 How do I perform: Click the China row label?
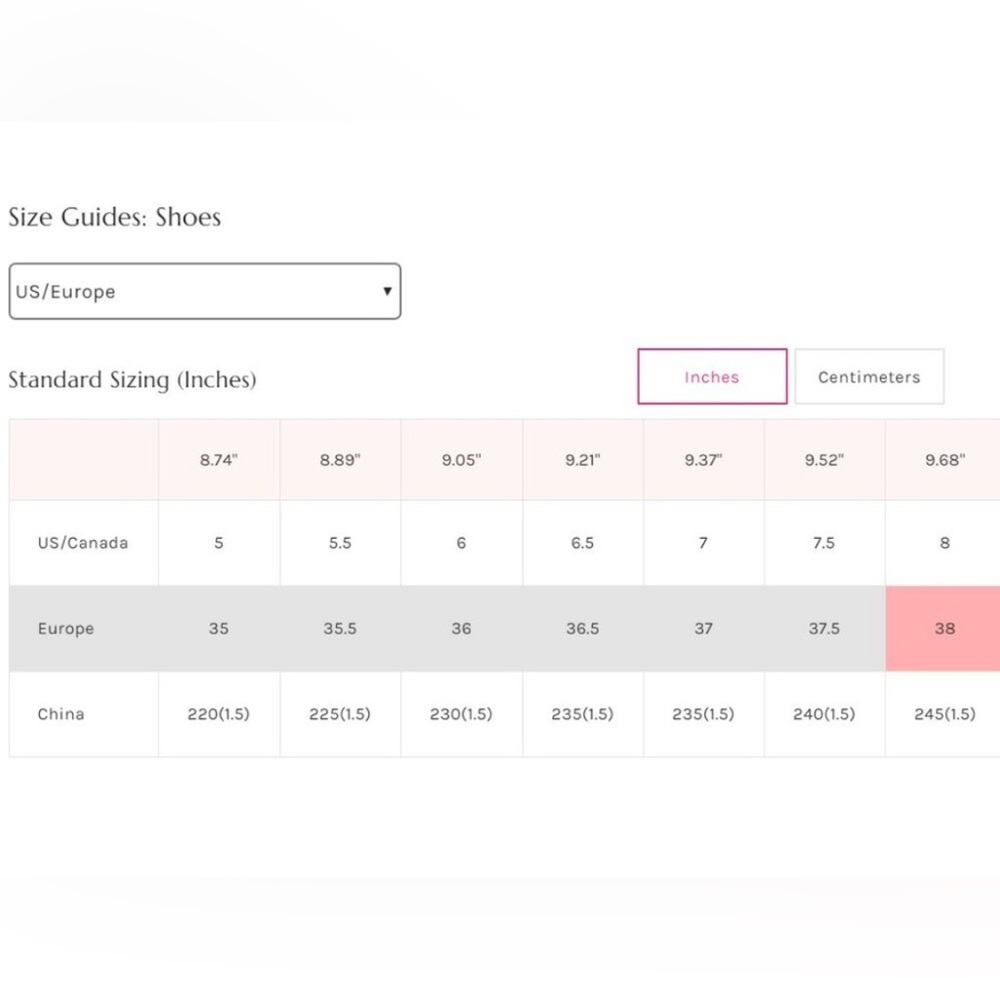[61, 714]
